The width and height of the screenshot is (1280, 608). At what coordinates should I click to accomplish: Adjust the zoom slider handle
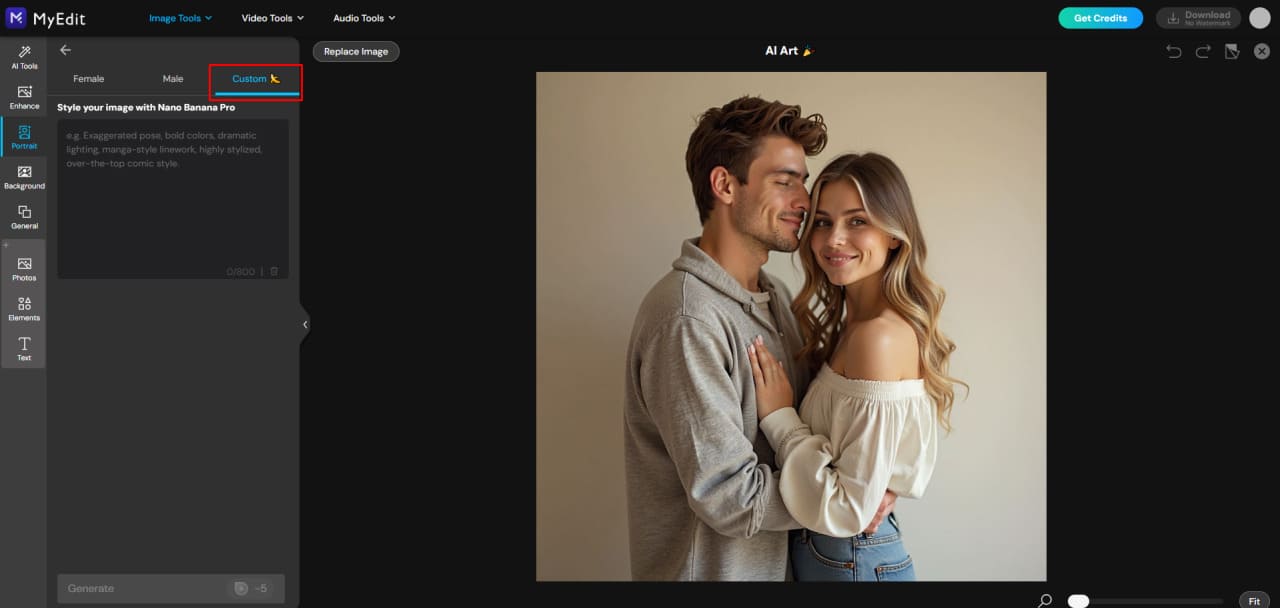(1078, 601)
